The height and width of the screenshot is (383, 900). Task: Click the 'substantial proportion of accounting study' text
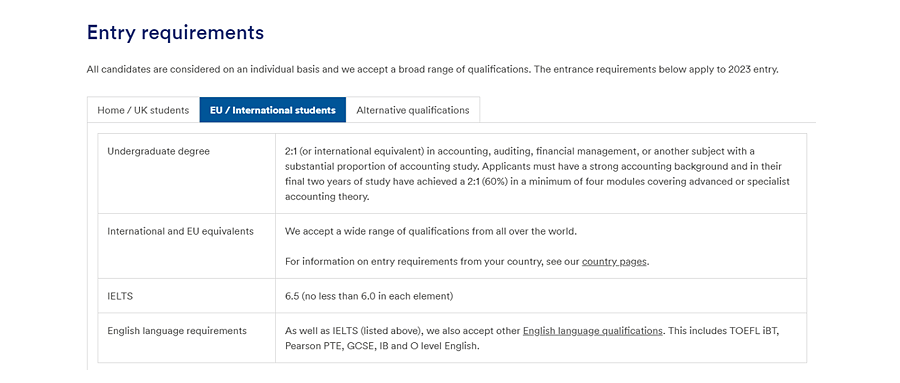381,167
